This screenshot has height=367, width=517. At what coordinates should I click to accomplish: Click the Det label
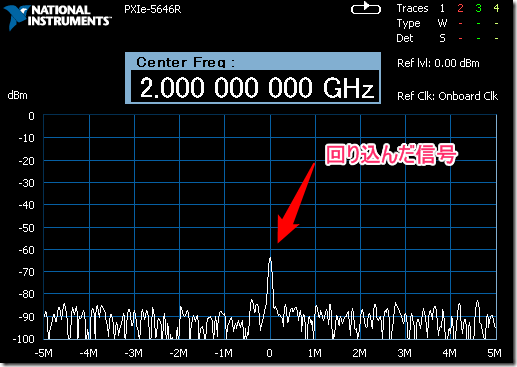[405, 38]
